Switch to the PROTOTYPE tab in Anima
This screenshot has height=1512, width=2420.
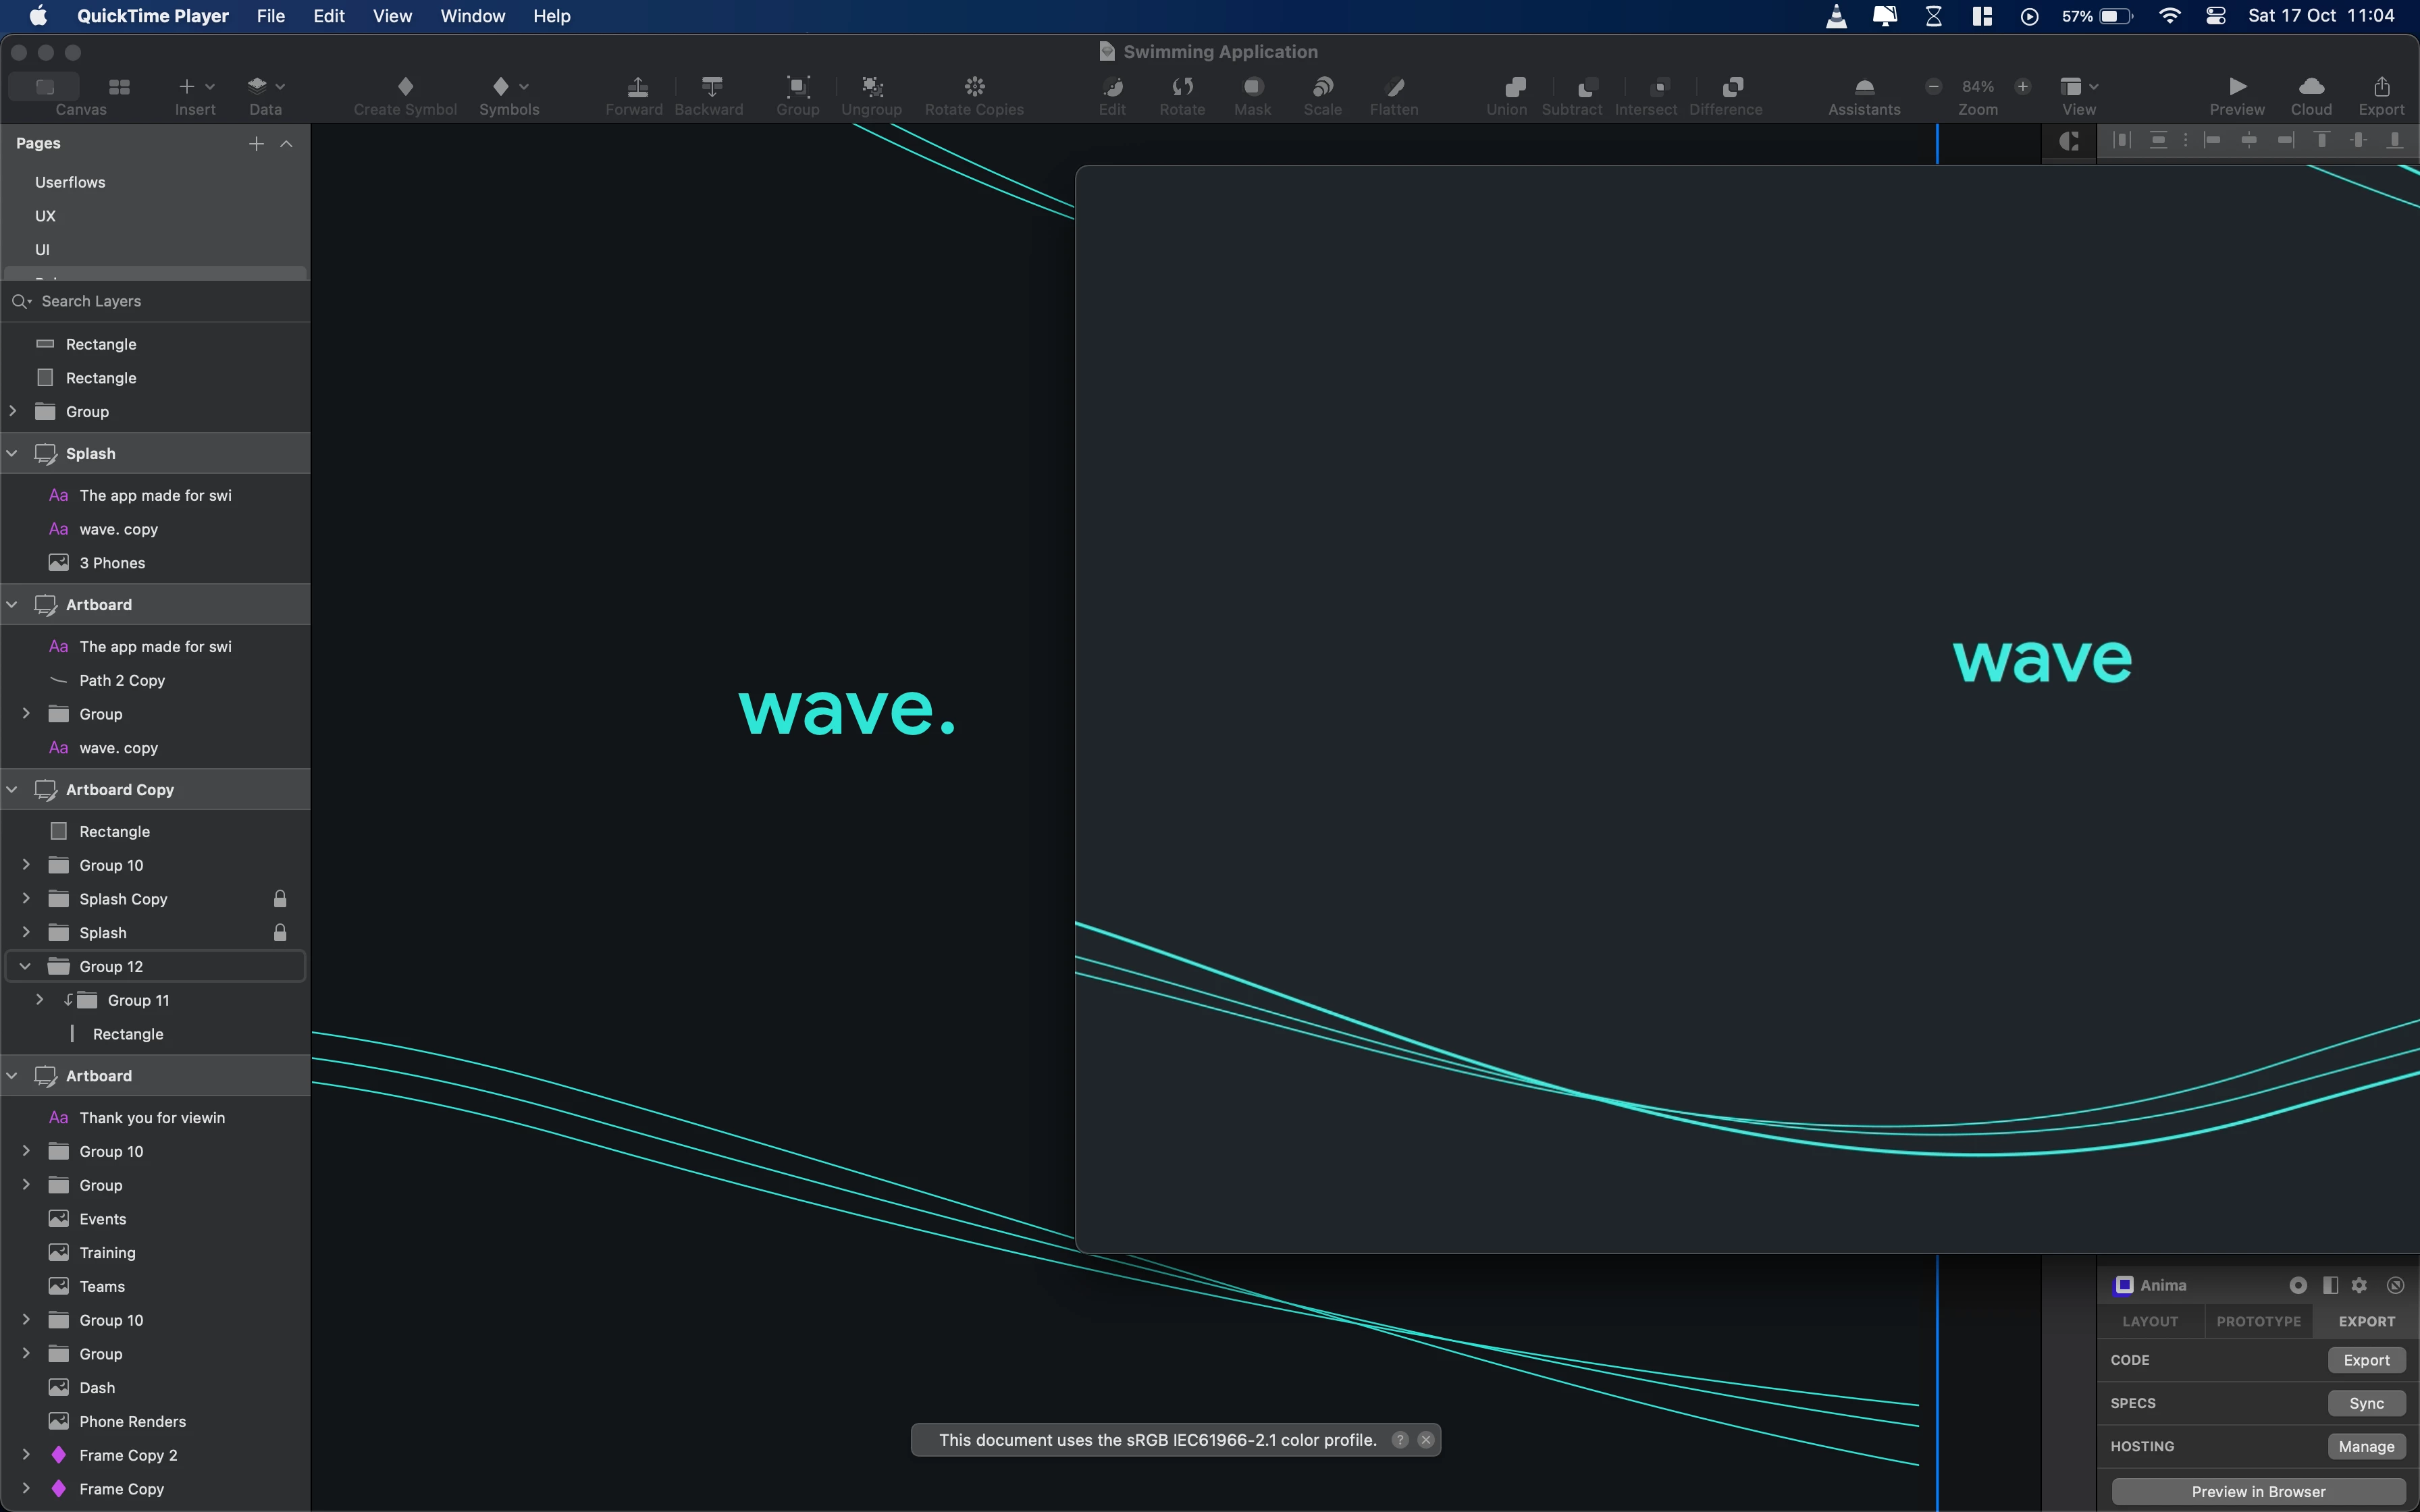(2258, 1321)
